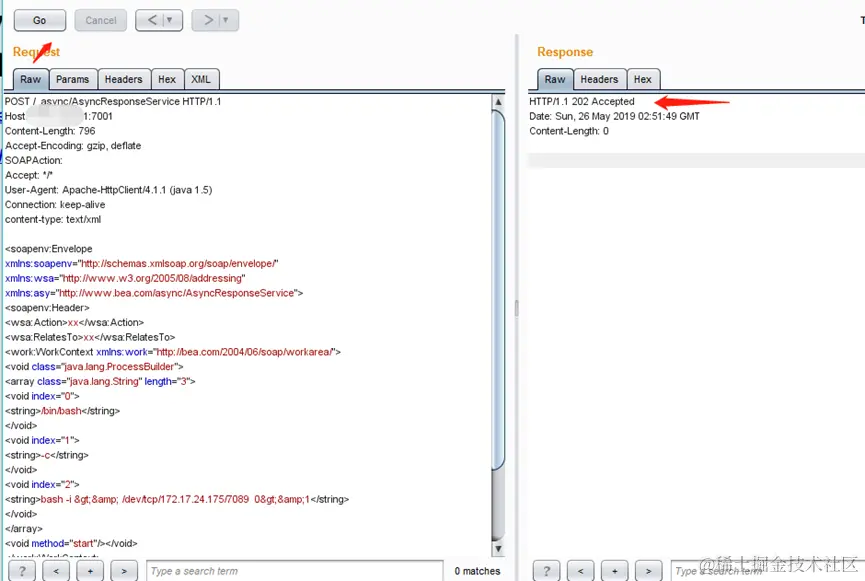Click response search previous match button

point(580,571)
